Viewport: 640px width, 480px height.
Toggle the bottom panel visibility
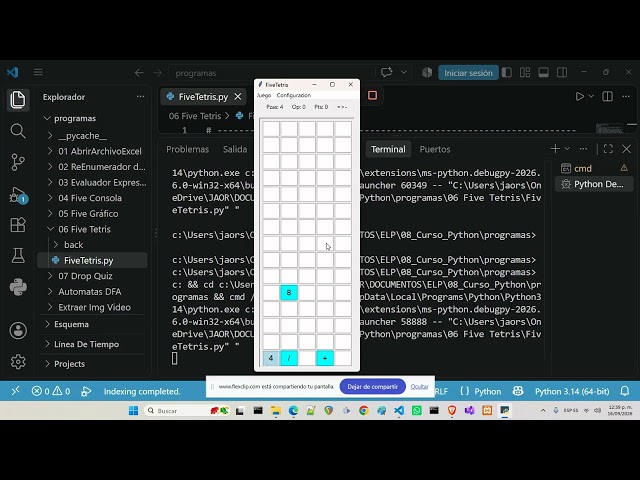point(543,73)
